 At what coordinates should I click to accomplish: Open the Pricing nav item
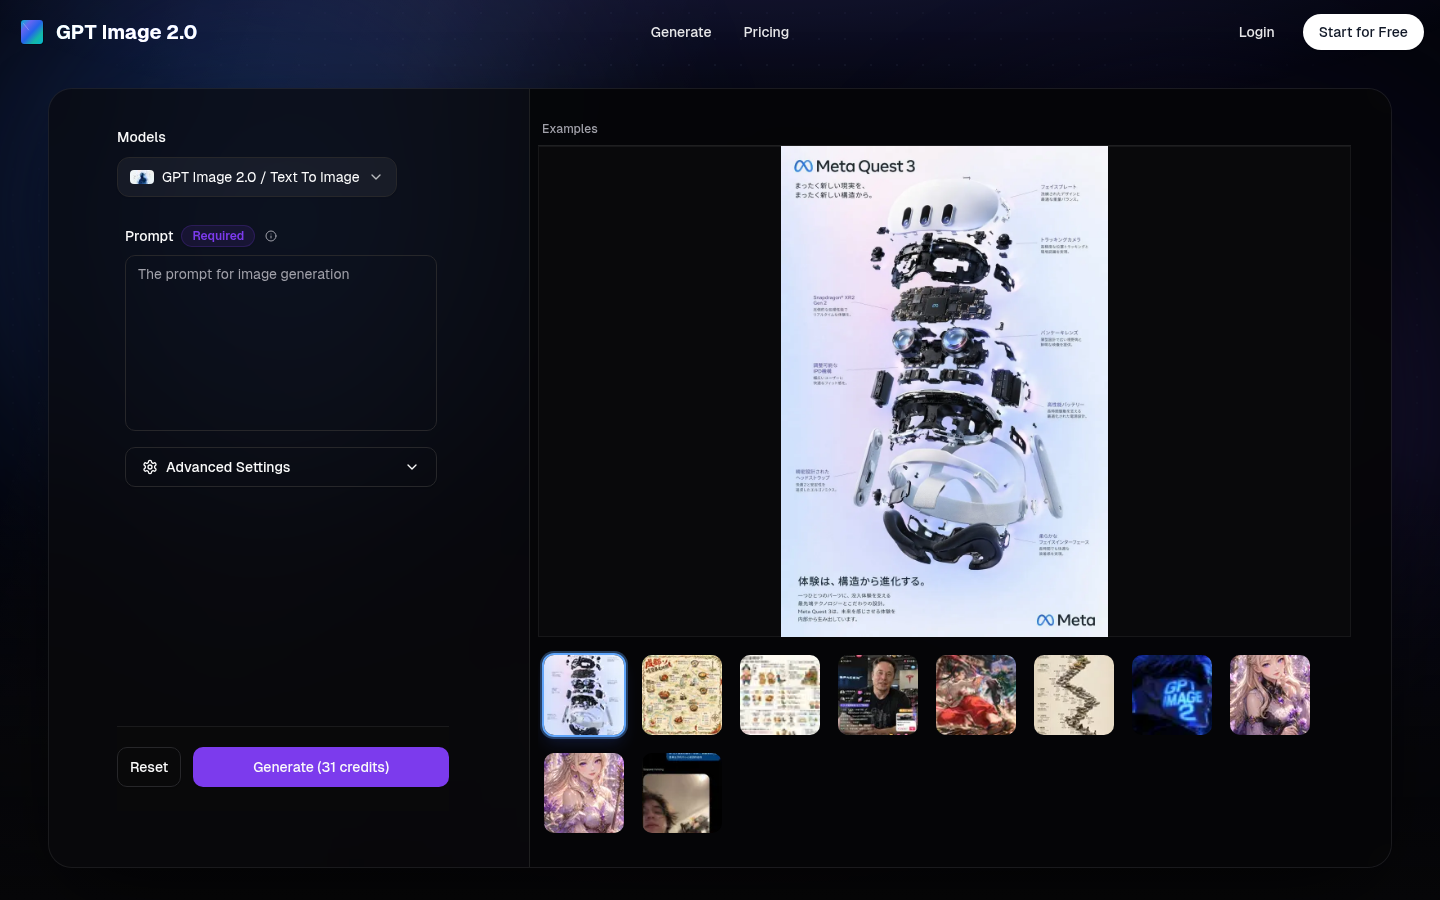point(766,32)
